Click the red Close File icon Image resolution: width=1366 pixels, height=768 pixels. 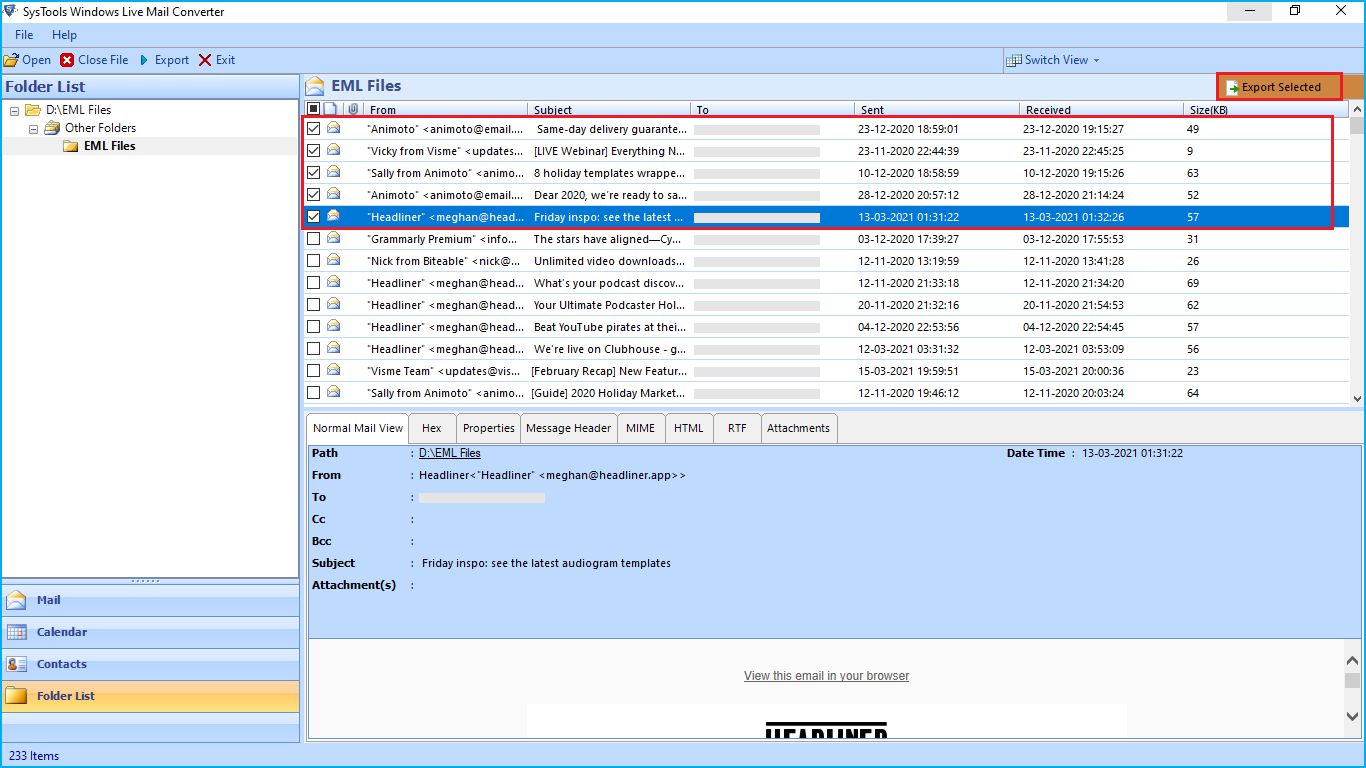pyautogui.click(x=67, y=60)
